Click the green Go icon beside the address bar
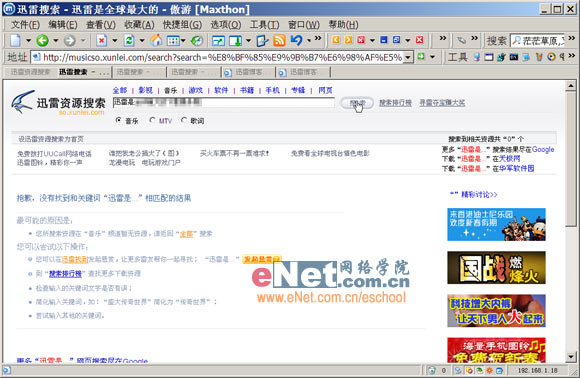The height and width of the screenshot is (378, 580). pyautogui.click(x=421, y=57)
